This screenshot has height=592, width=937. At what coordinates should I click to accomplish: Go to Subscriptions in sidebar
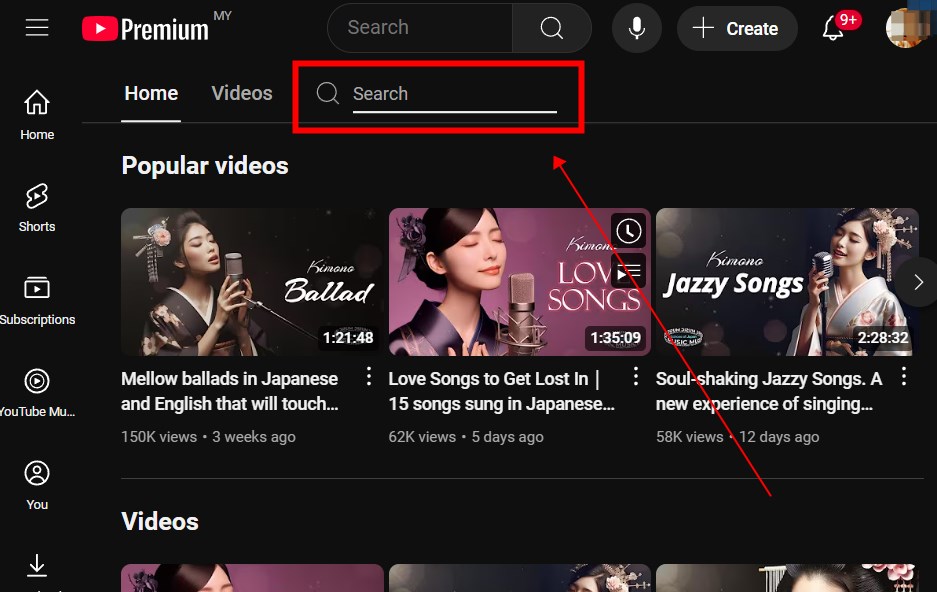pos(37,300)
